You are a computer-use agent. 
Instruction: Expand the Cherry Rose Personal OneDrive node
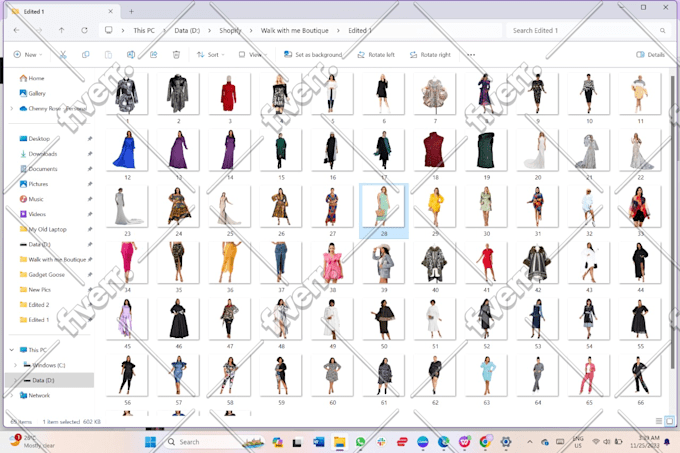click(12, 108)
